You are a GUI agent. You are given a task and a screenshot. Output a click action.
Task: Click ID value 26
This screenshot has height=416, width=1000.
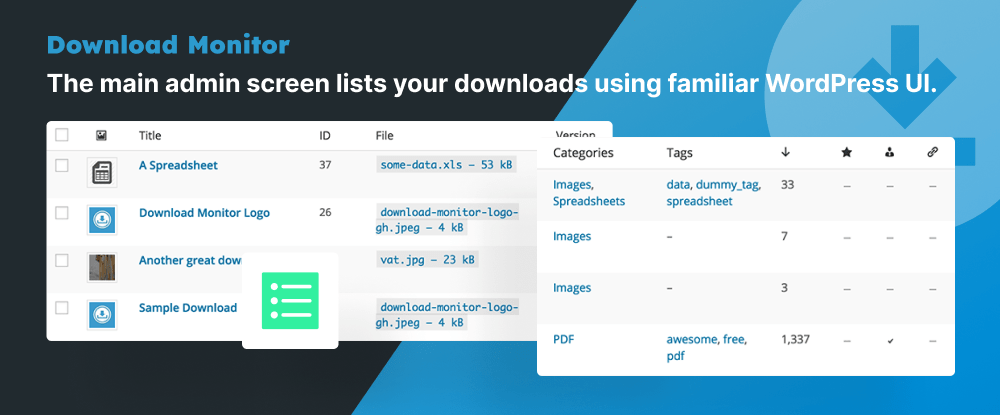point(325,212)
